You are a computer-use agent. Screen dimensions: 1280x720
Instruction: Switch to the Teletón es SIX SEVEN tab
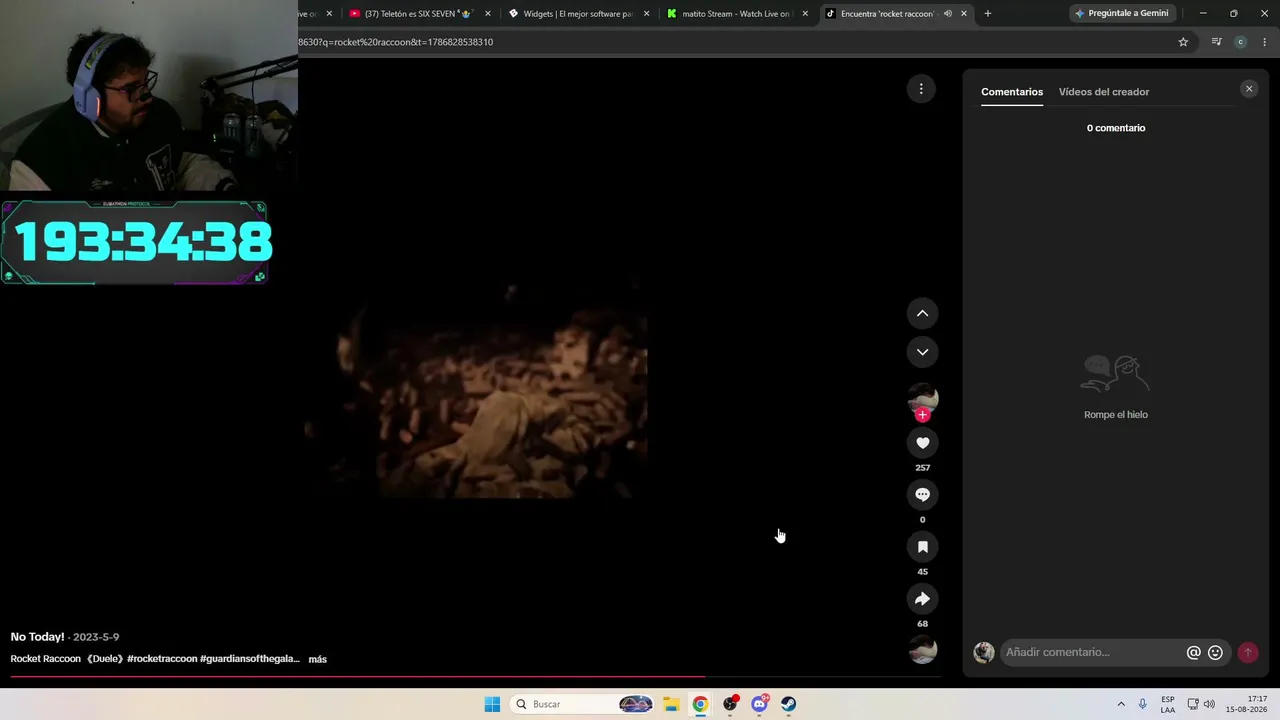pyautogui.click(x=418, y=14)
